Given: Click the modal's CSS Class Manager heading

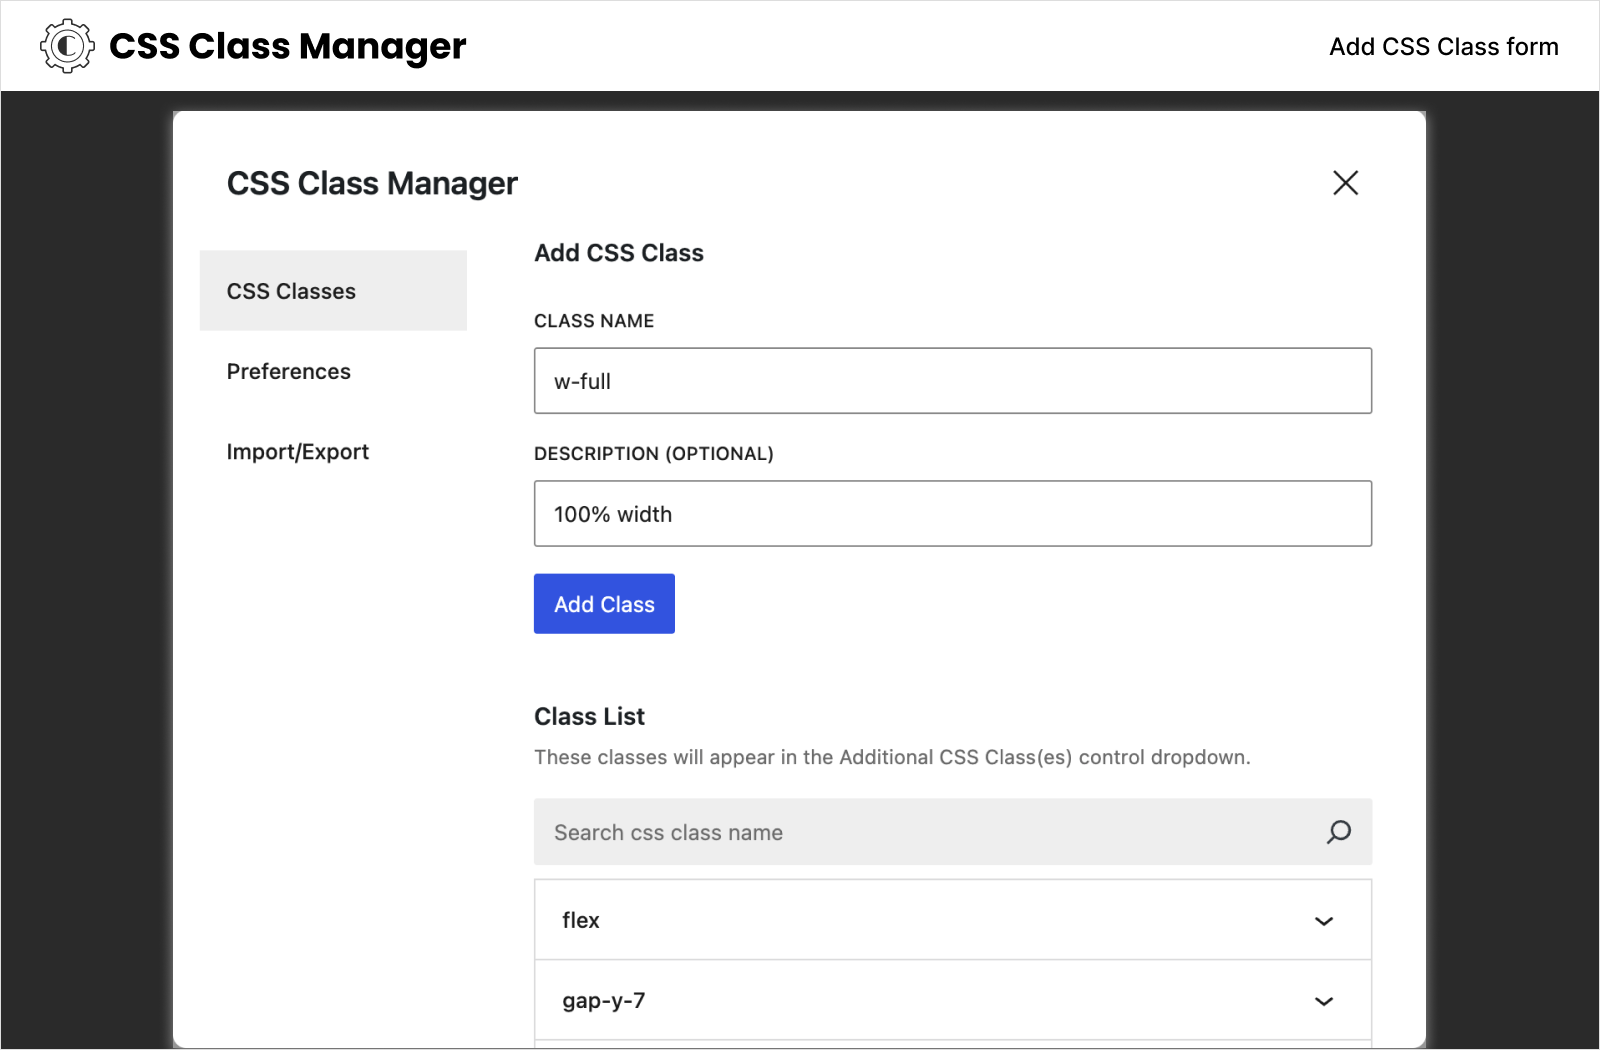Looking at the screenshot, I should (372, 184).
